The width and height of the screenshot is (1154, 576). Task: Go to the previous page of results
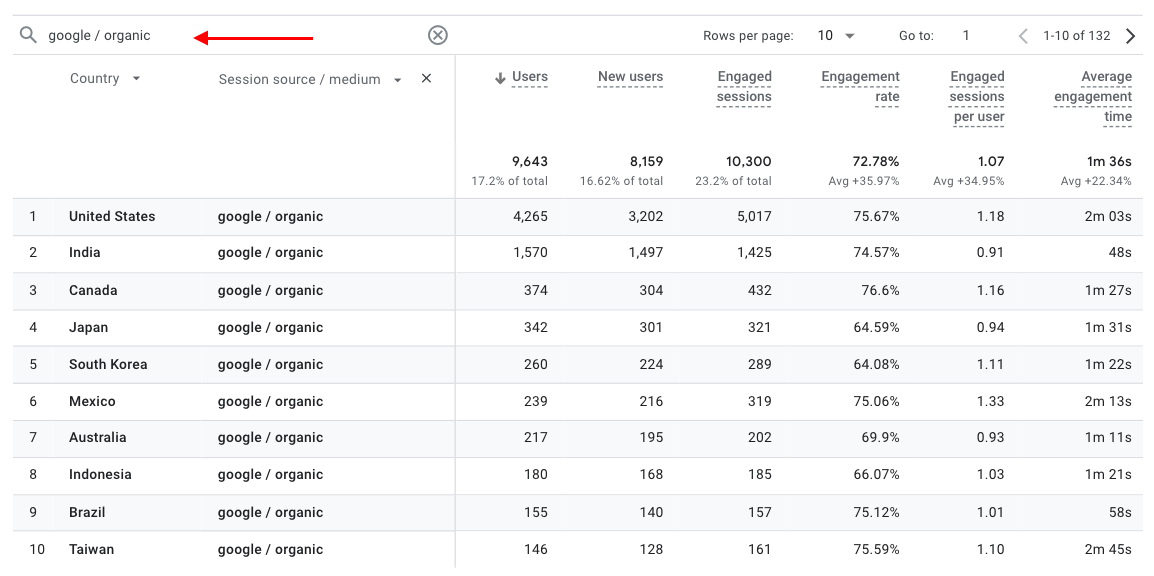pos(1023,36)
